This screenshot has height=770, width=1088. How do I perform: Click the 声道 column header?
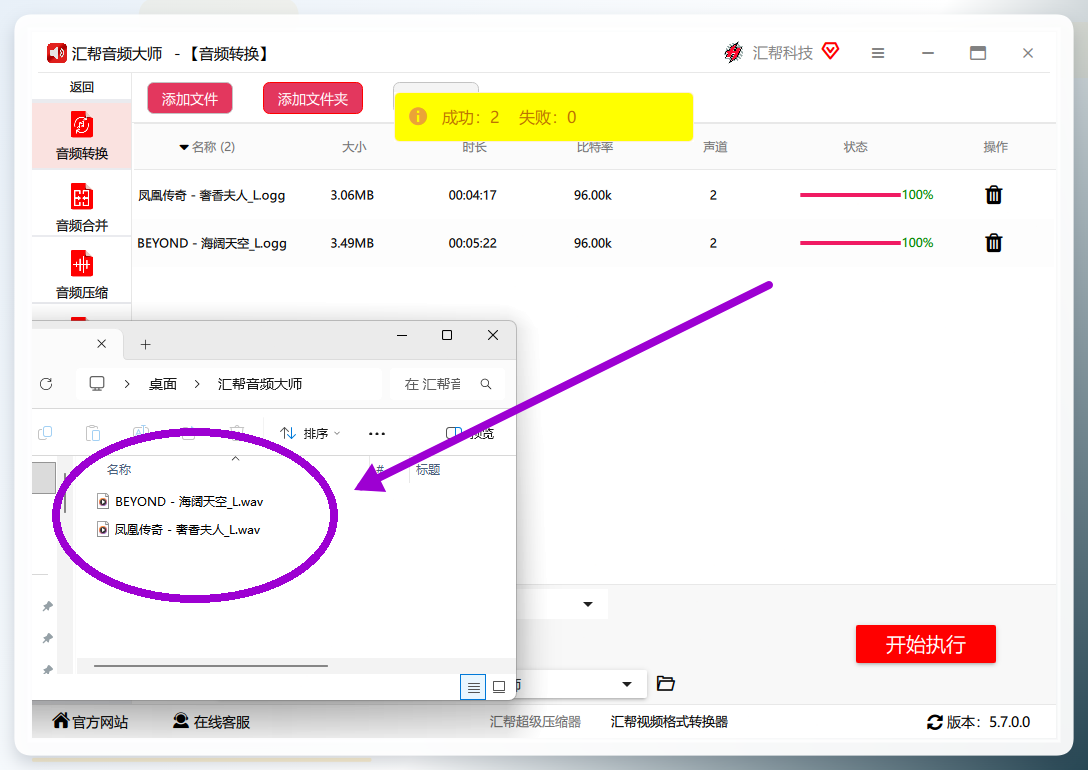[x=715, y=147]
